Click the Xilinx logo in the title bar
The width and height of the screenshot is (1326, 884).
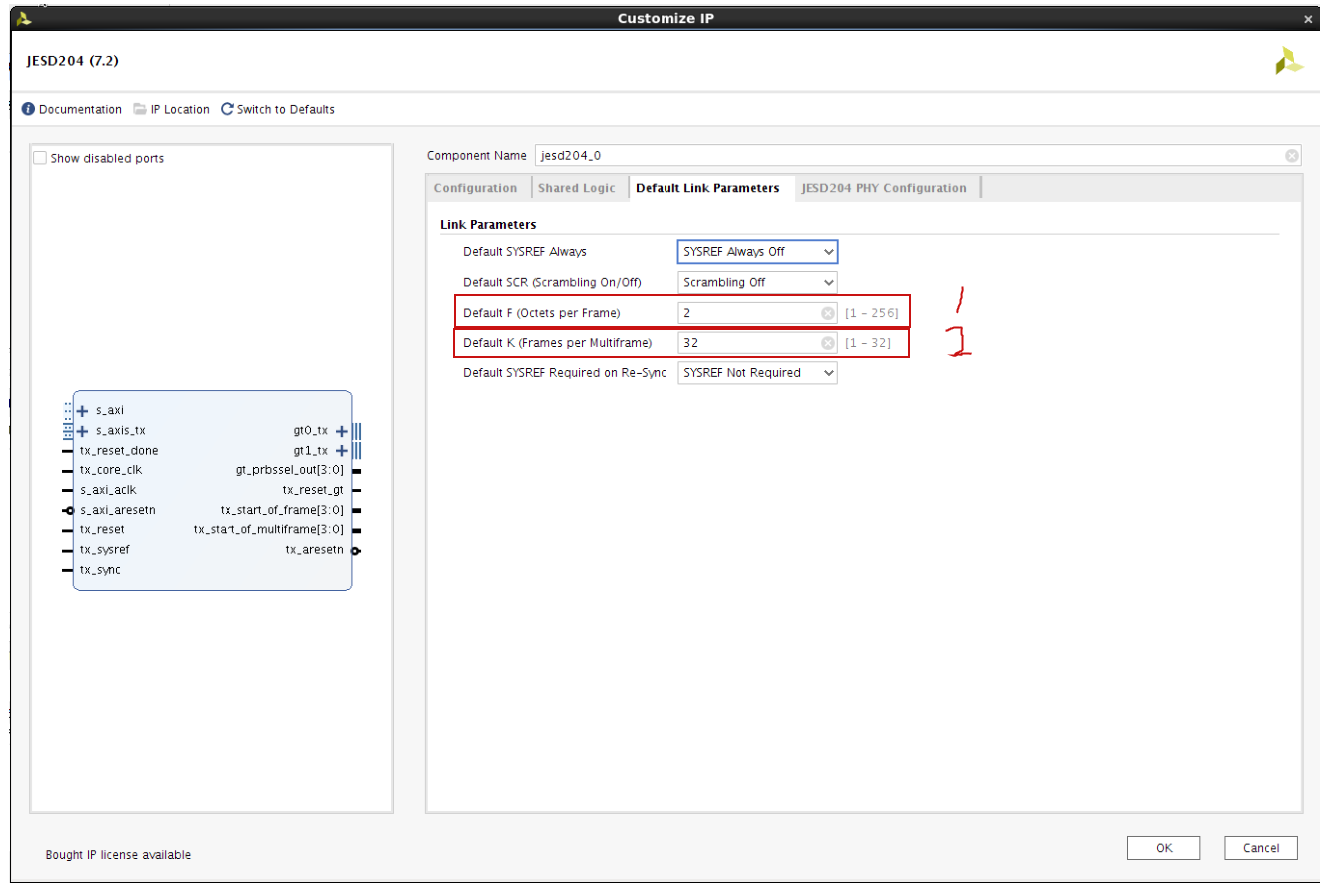(24, 18)
